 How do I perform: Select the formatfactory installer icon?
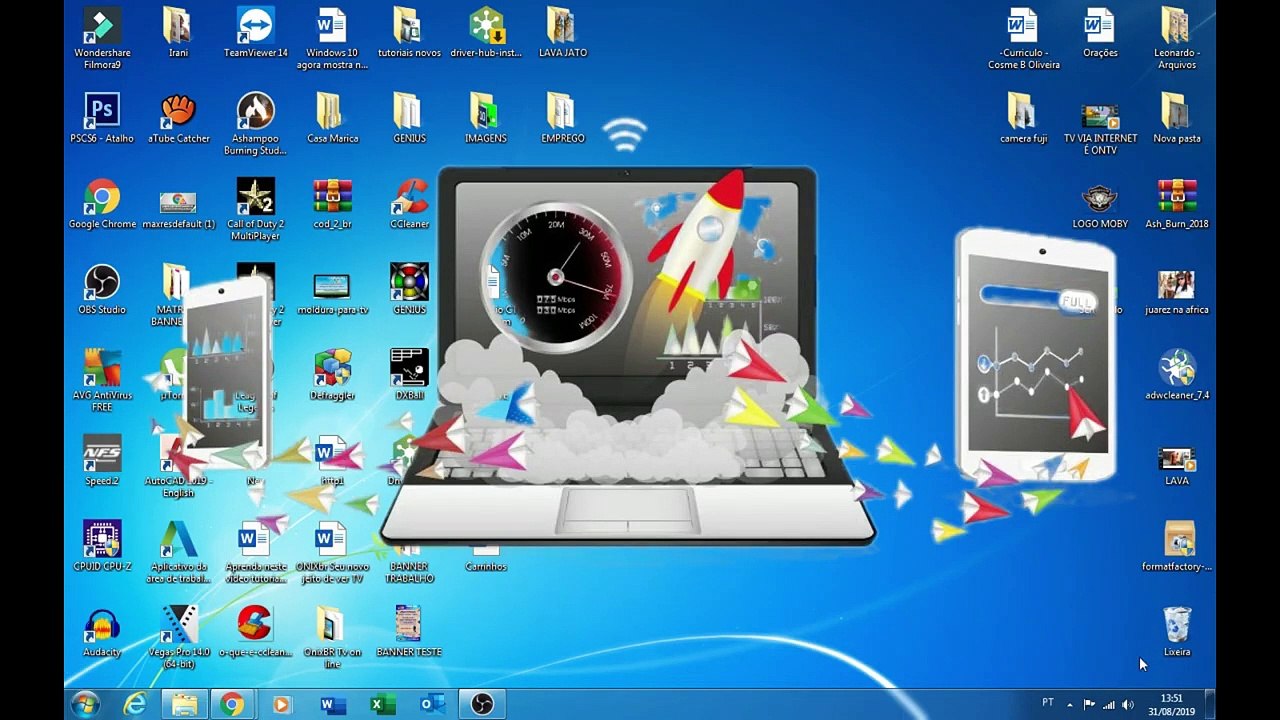click(x=1176, y=547)
